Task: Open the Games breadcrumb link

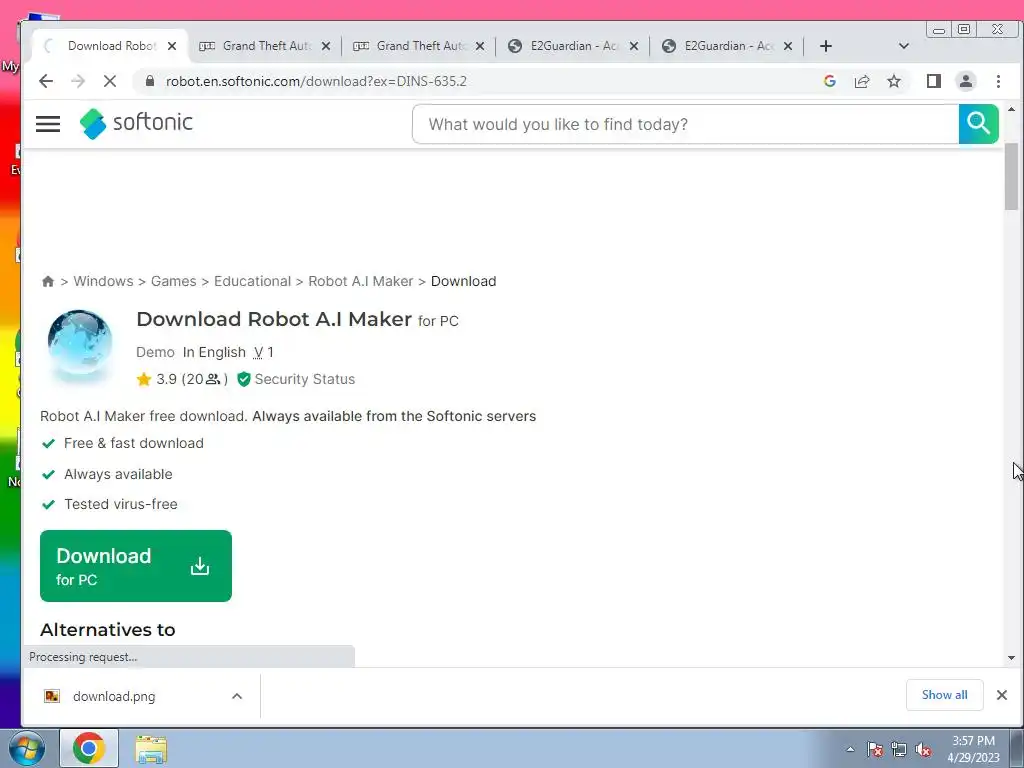Action: [173, 281]
